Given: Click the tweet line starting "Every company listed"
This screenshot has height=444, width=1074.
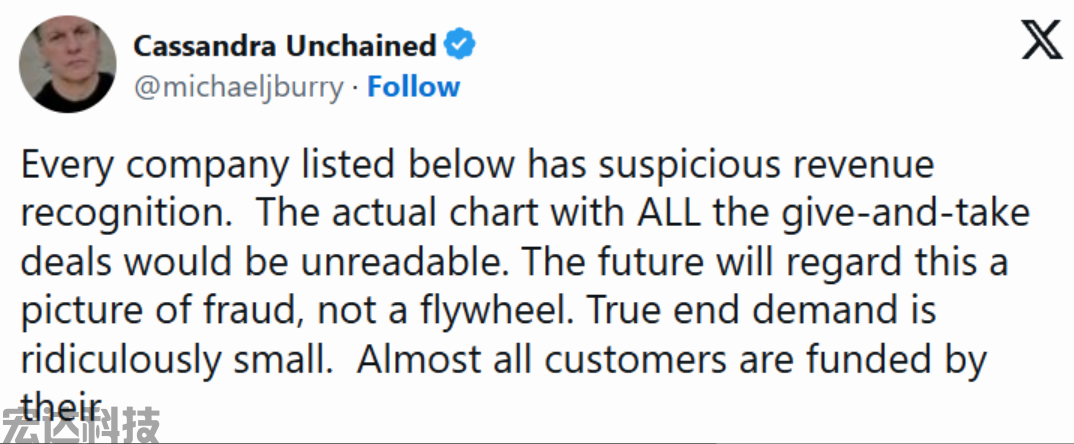Looking at the screenshot, I should (x=476, y=165).
